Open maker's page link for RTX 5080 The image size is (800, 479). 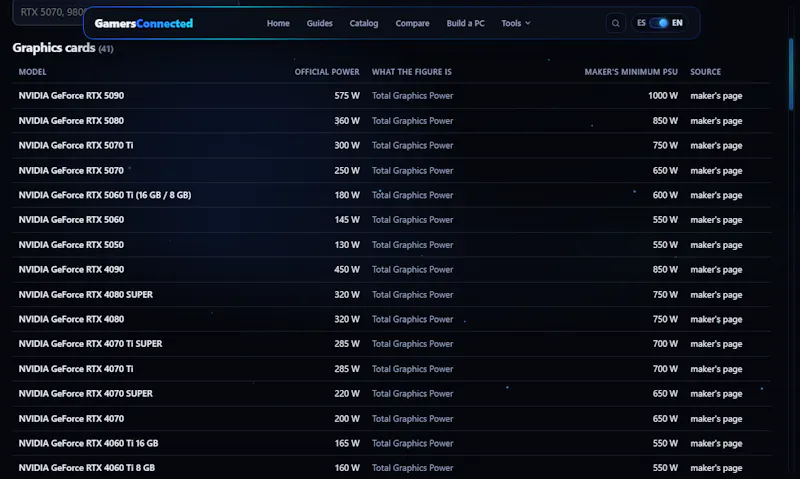point(716,121)
